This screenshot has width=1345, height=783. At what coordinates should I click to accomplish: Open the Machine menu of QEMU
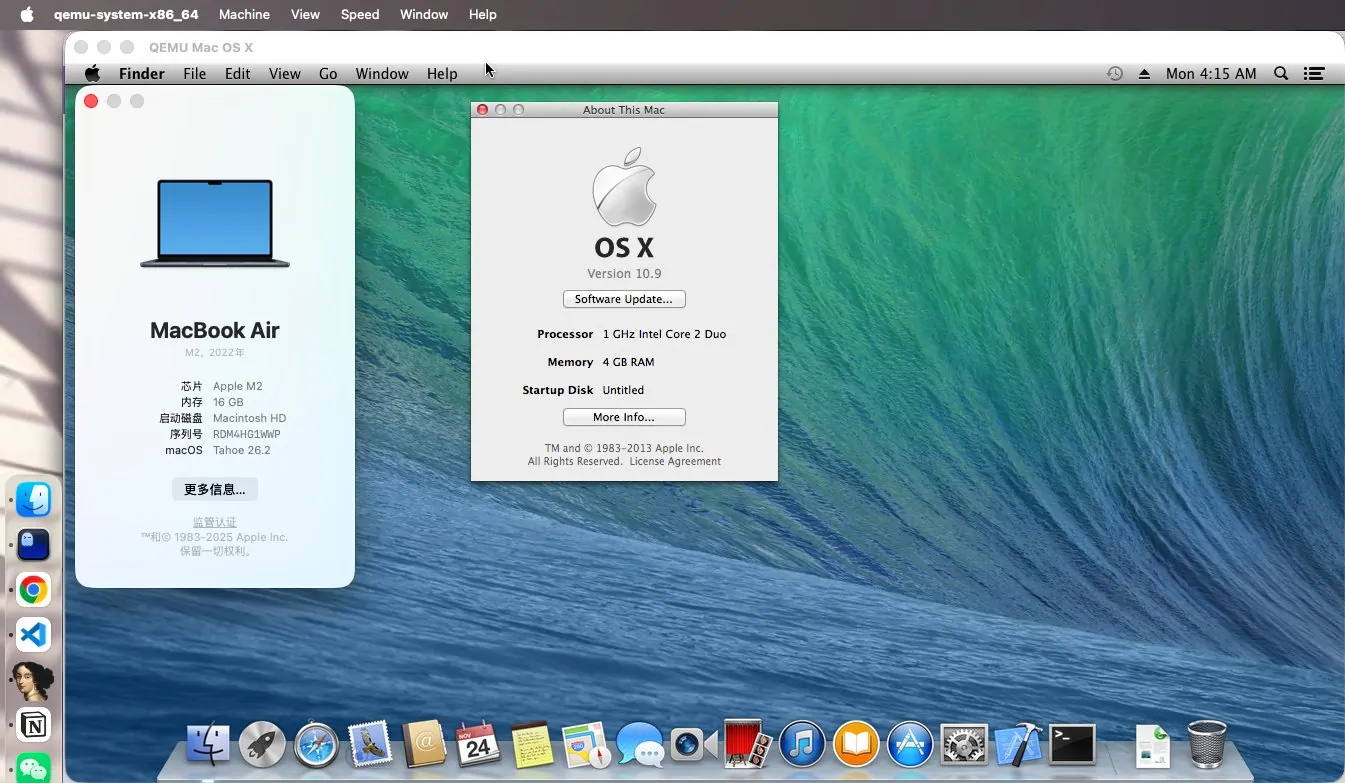coord(244,14)
